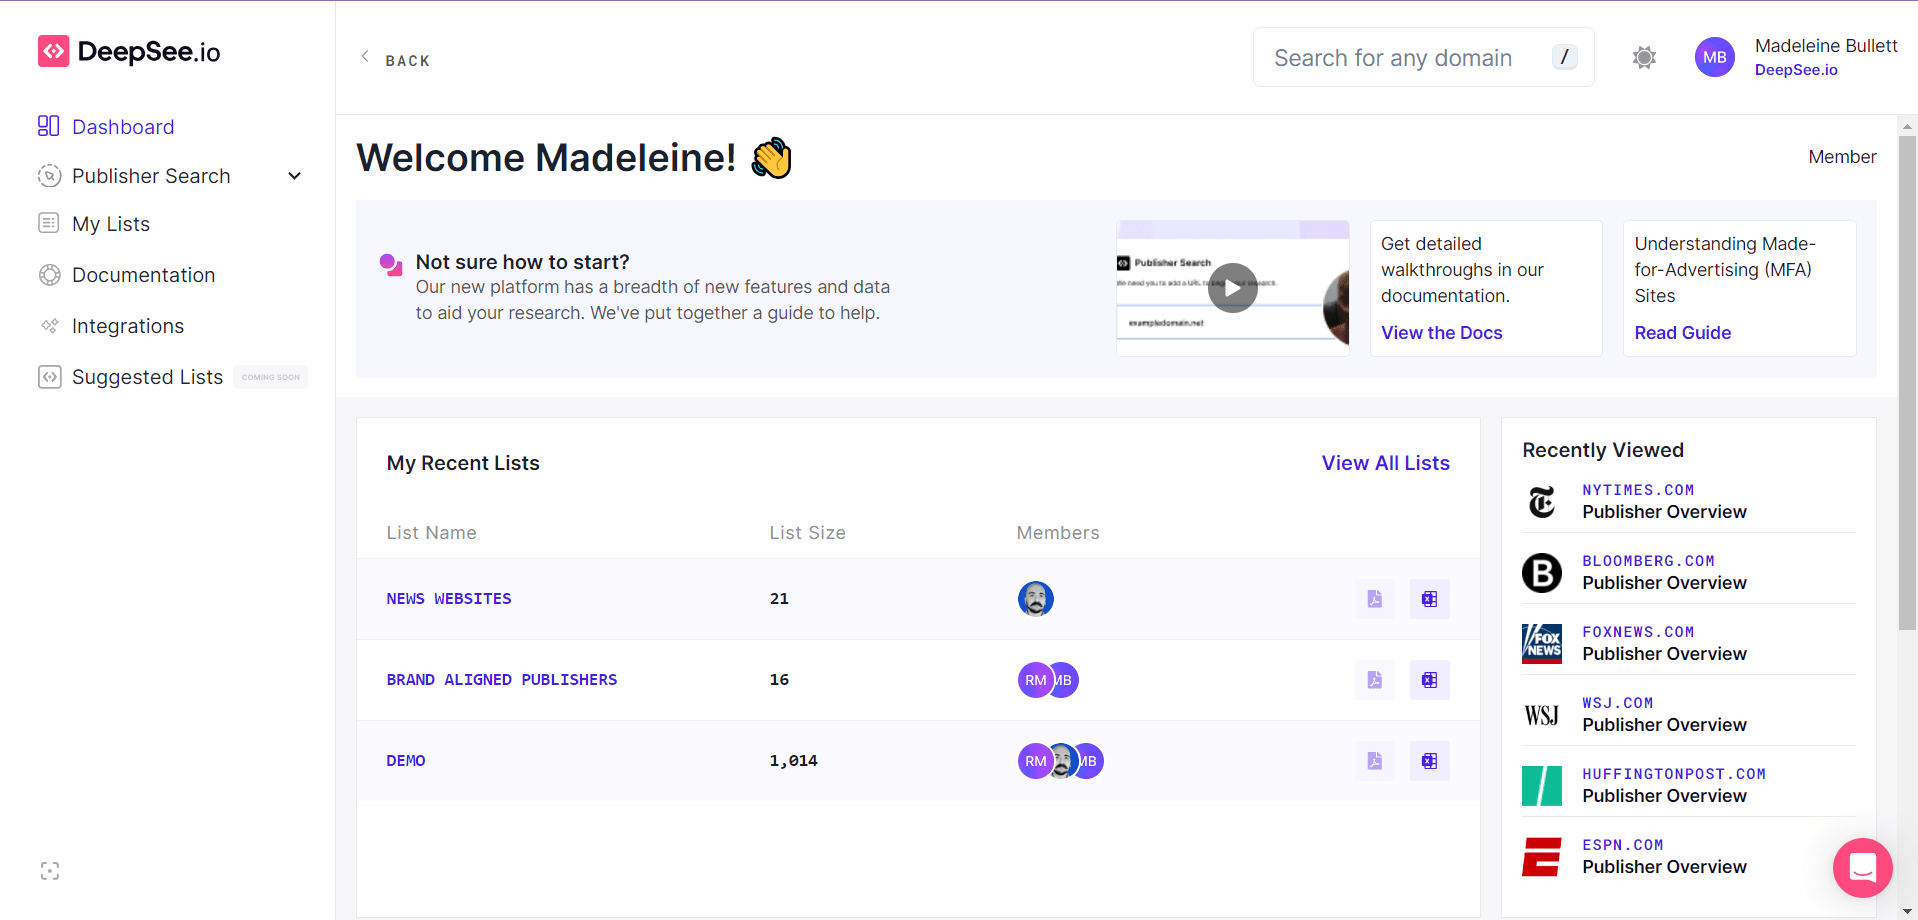
Task: Expand the Publisher Search submenu chevron
Action: click(295, 176)
